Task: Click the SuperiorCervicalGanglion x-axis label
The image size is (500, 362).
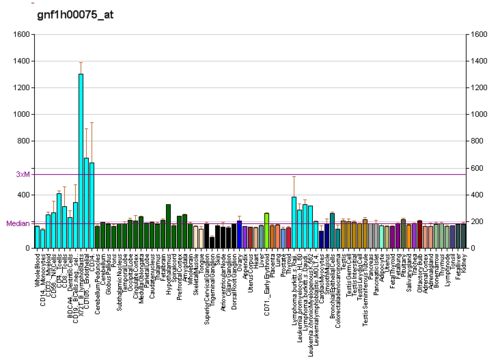Action: pos(207,289)
